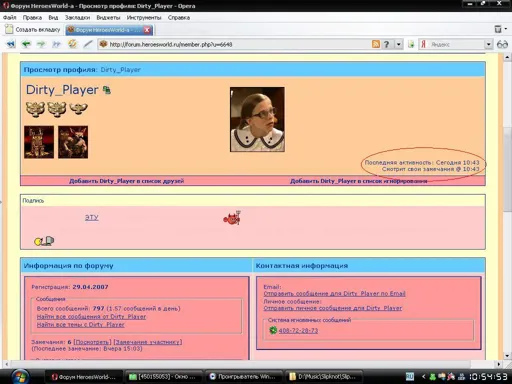Click the Windows Start orb
512x384 pixels.
pos(20,377)
